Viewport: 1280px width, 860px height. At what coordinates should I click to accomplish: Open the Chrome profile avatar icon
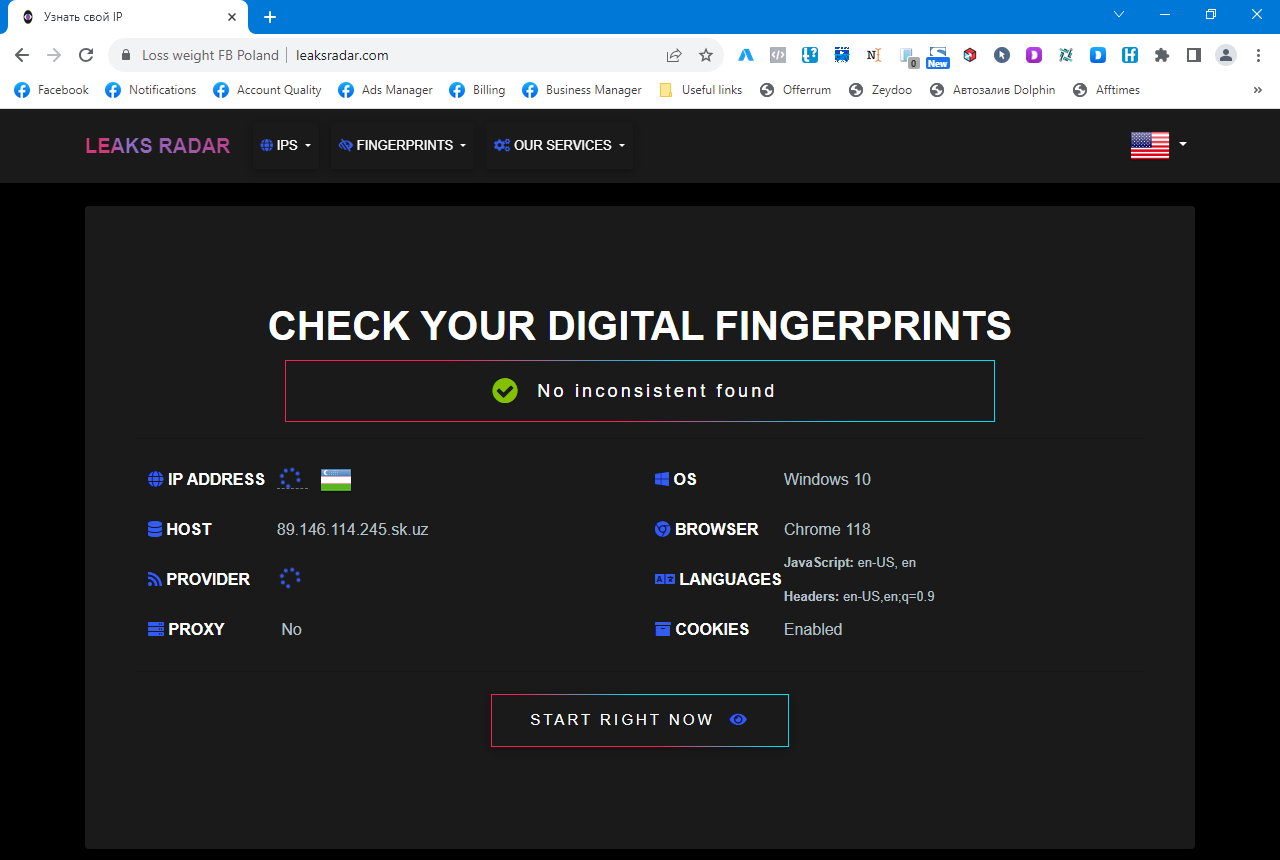(x=1225, y=55)
